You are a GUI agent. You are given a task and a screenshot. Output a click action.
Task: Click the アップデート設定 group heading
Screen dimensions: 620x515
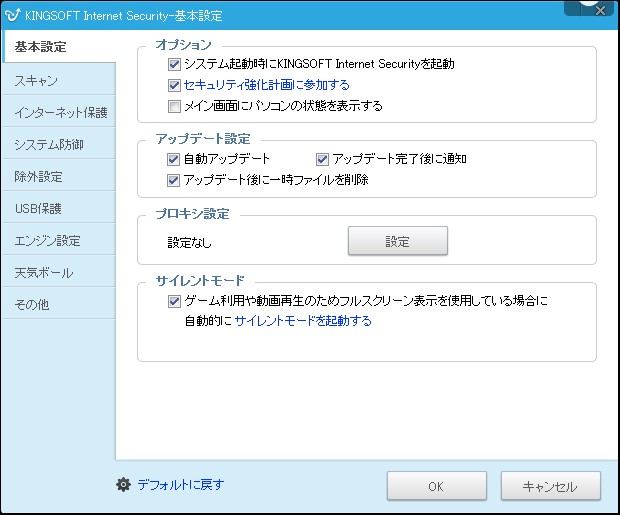coord(203,139)
